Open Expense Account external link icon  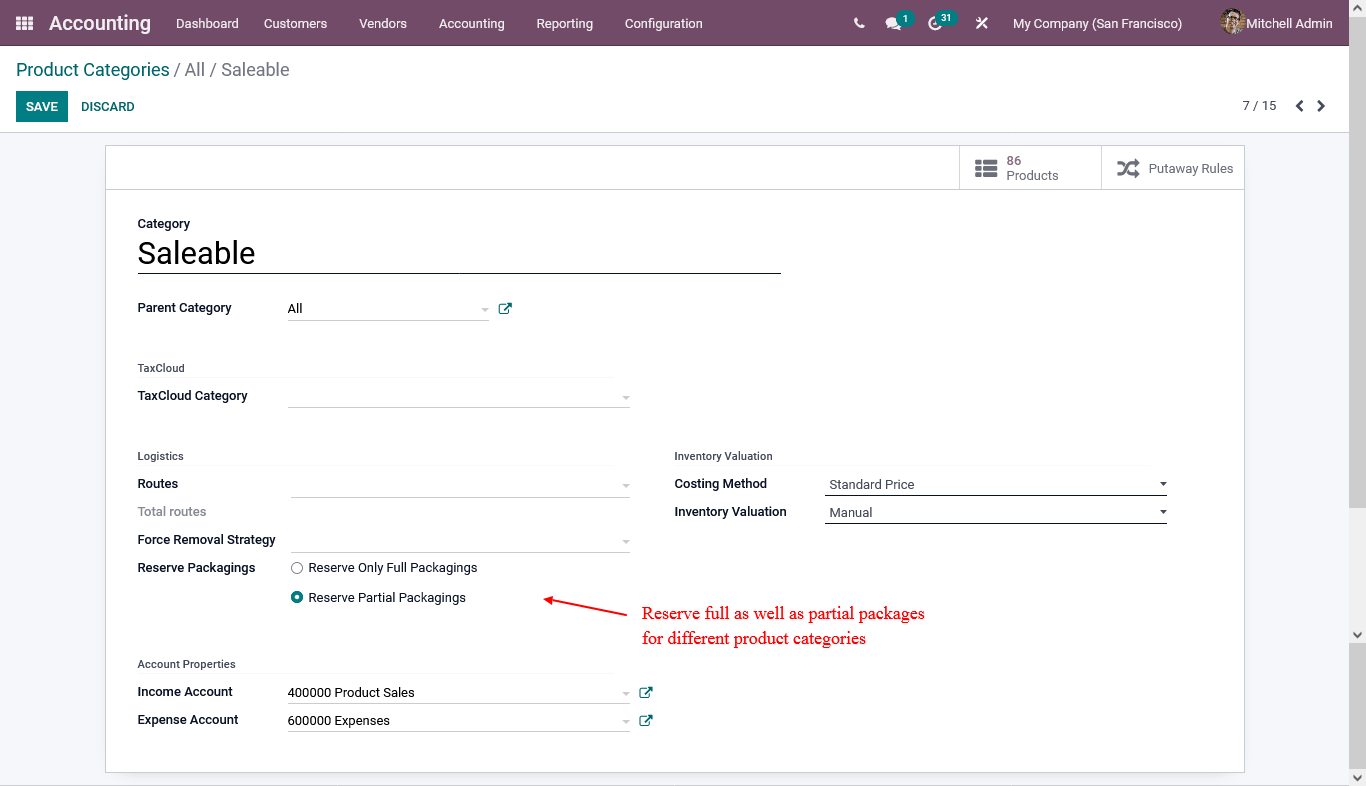tap(646, 720)
